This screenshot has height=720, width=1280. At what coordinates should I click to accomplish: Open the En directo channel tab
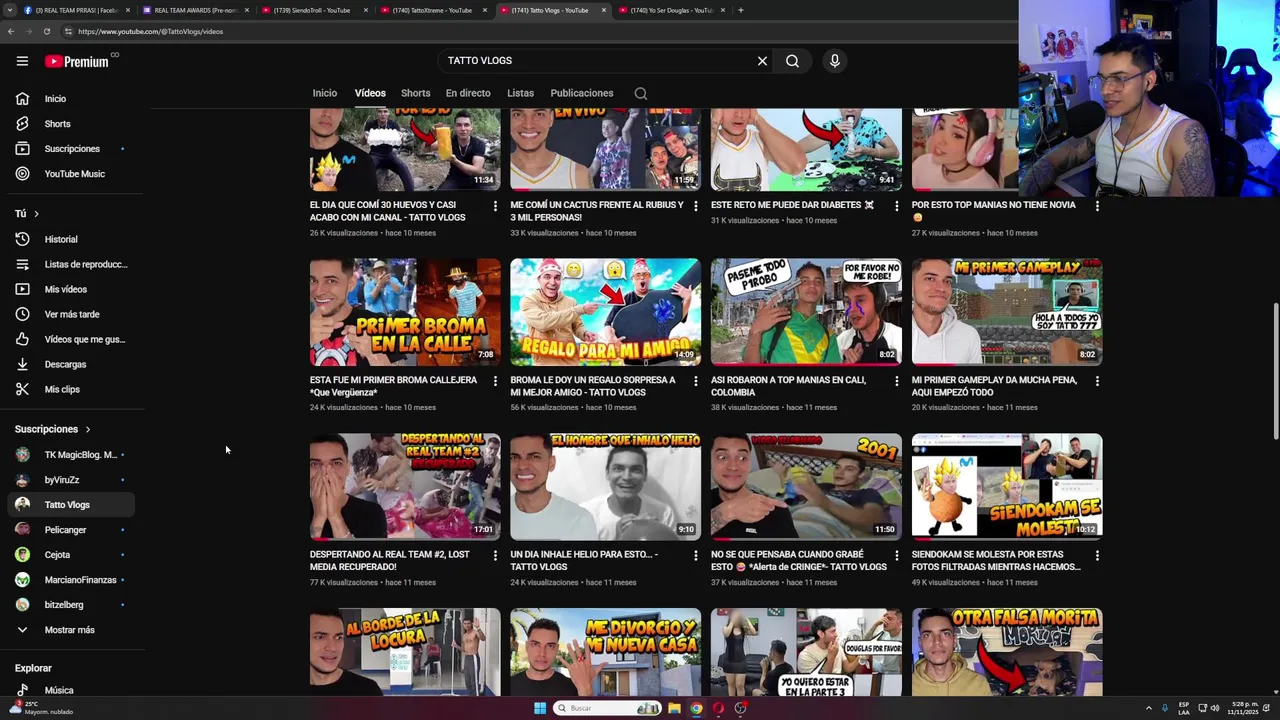468,93
